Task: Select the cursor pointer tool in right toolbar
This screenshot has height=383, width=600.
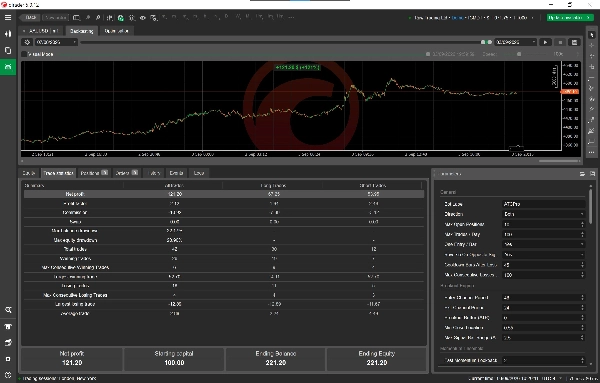Action: pos(592,35)
